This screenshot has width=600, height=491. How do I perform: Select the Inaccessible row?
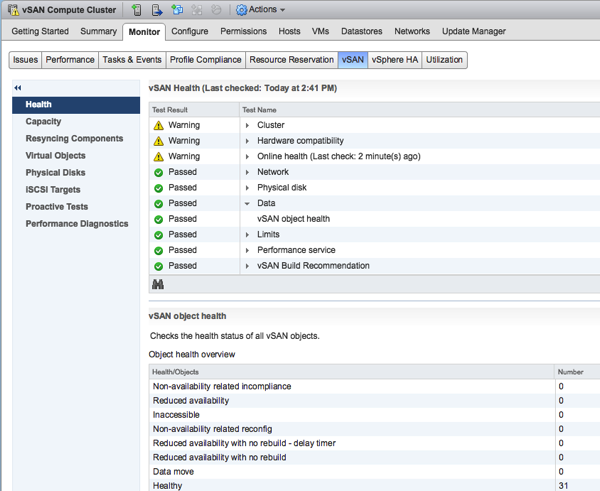pyautogui.click(x=375, y=415)
